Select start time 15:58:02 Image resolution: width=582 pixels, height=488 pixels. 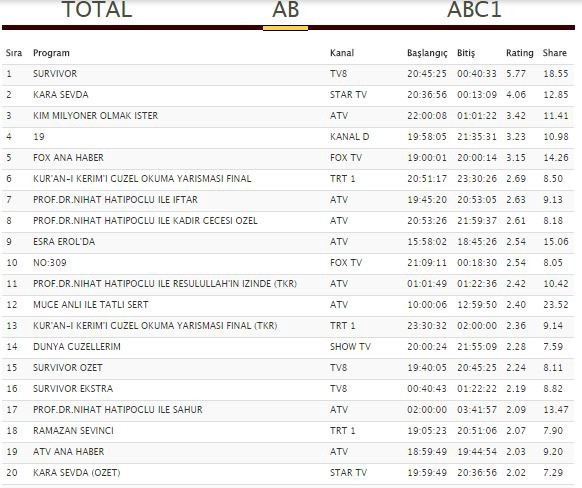tap(427, 242)
